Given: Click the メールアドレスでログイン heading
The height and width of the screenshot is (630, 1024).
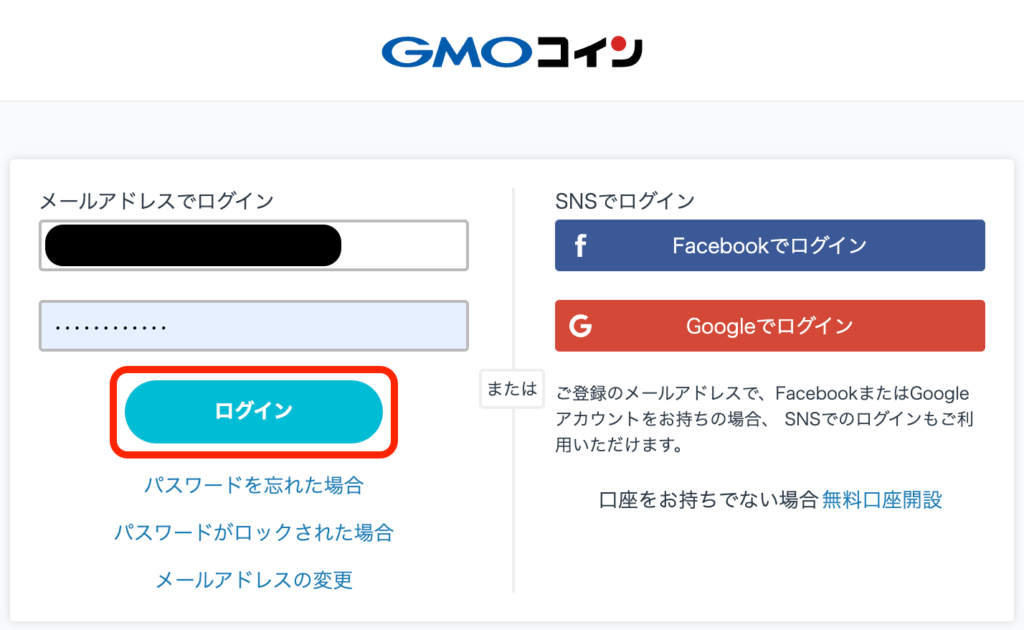Looking at the screenshot, I should (x=157, y=201).
